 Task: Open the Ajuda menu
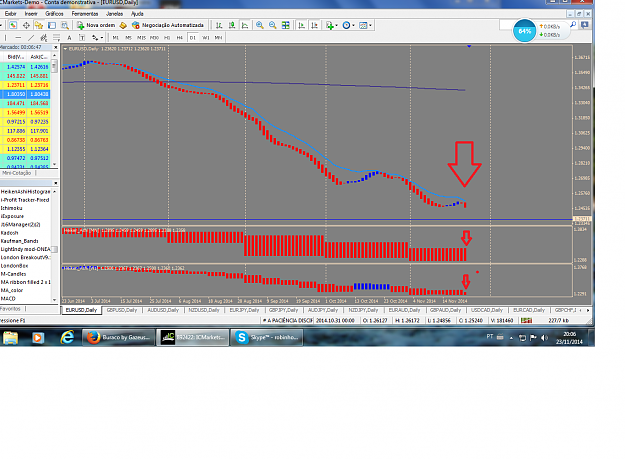[x=137, y=14]
